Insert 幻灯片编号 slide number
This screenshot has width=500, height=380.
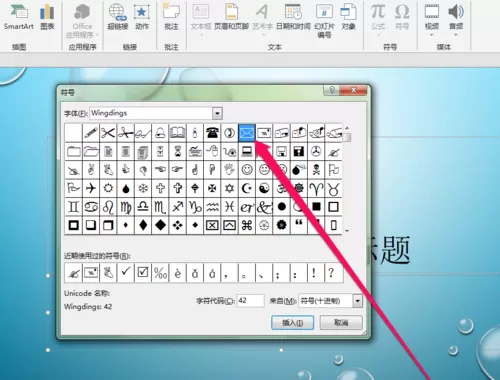(x=324, y=20)
